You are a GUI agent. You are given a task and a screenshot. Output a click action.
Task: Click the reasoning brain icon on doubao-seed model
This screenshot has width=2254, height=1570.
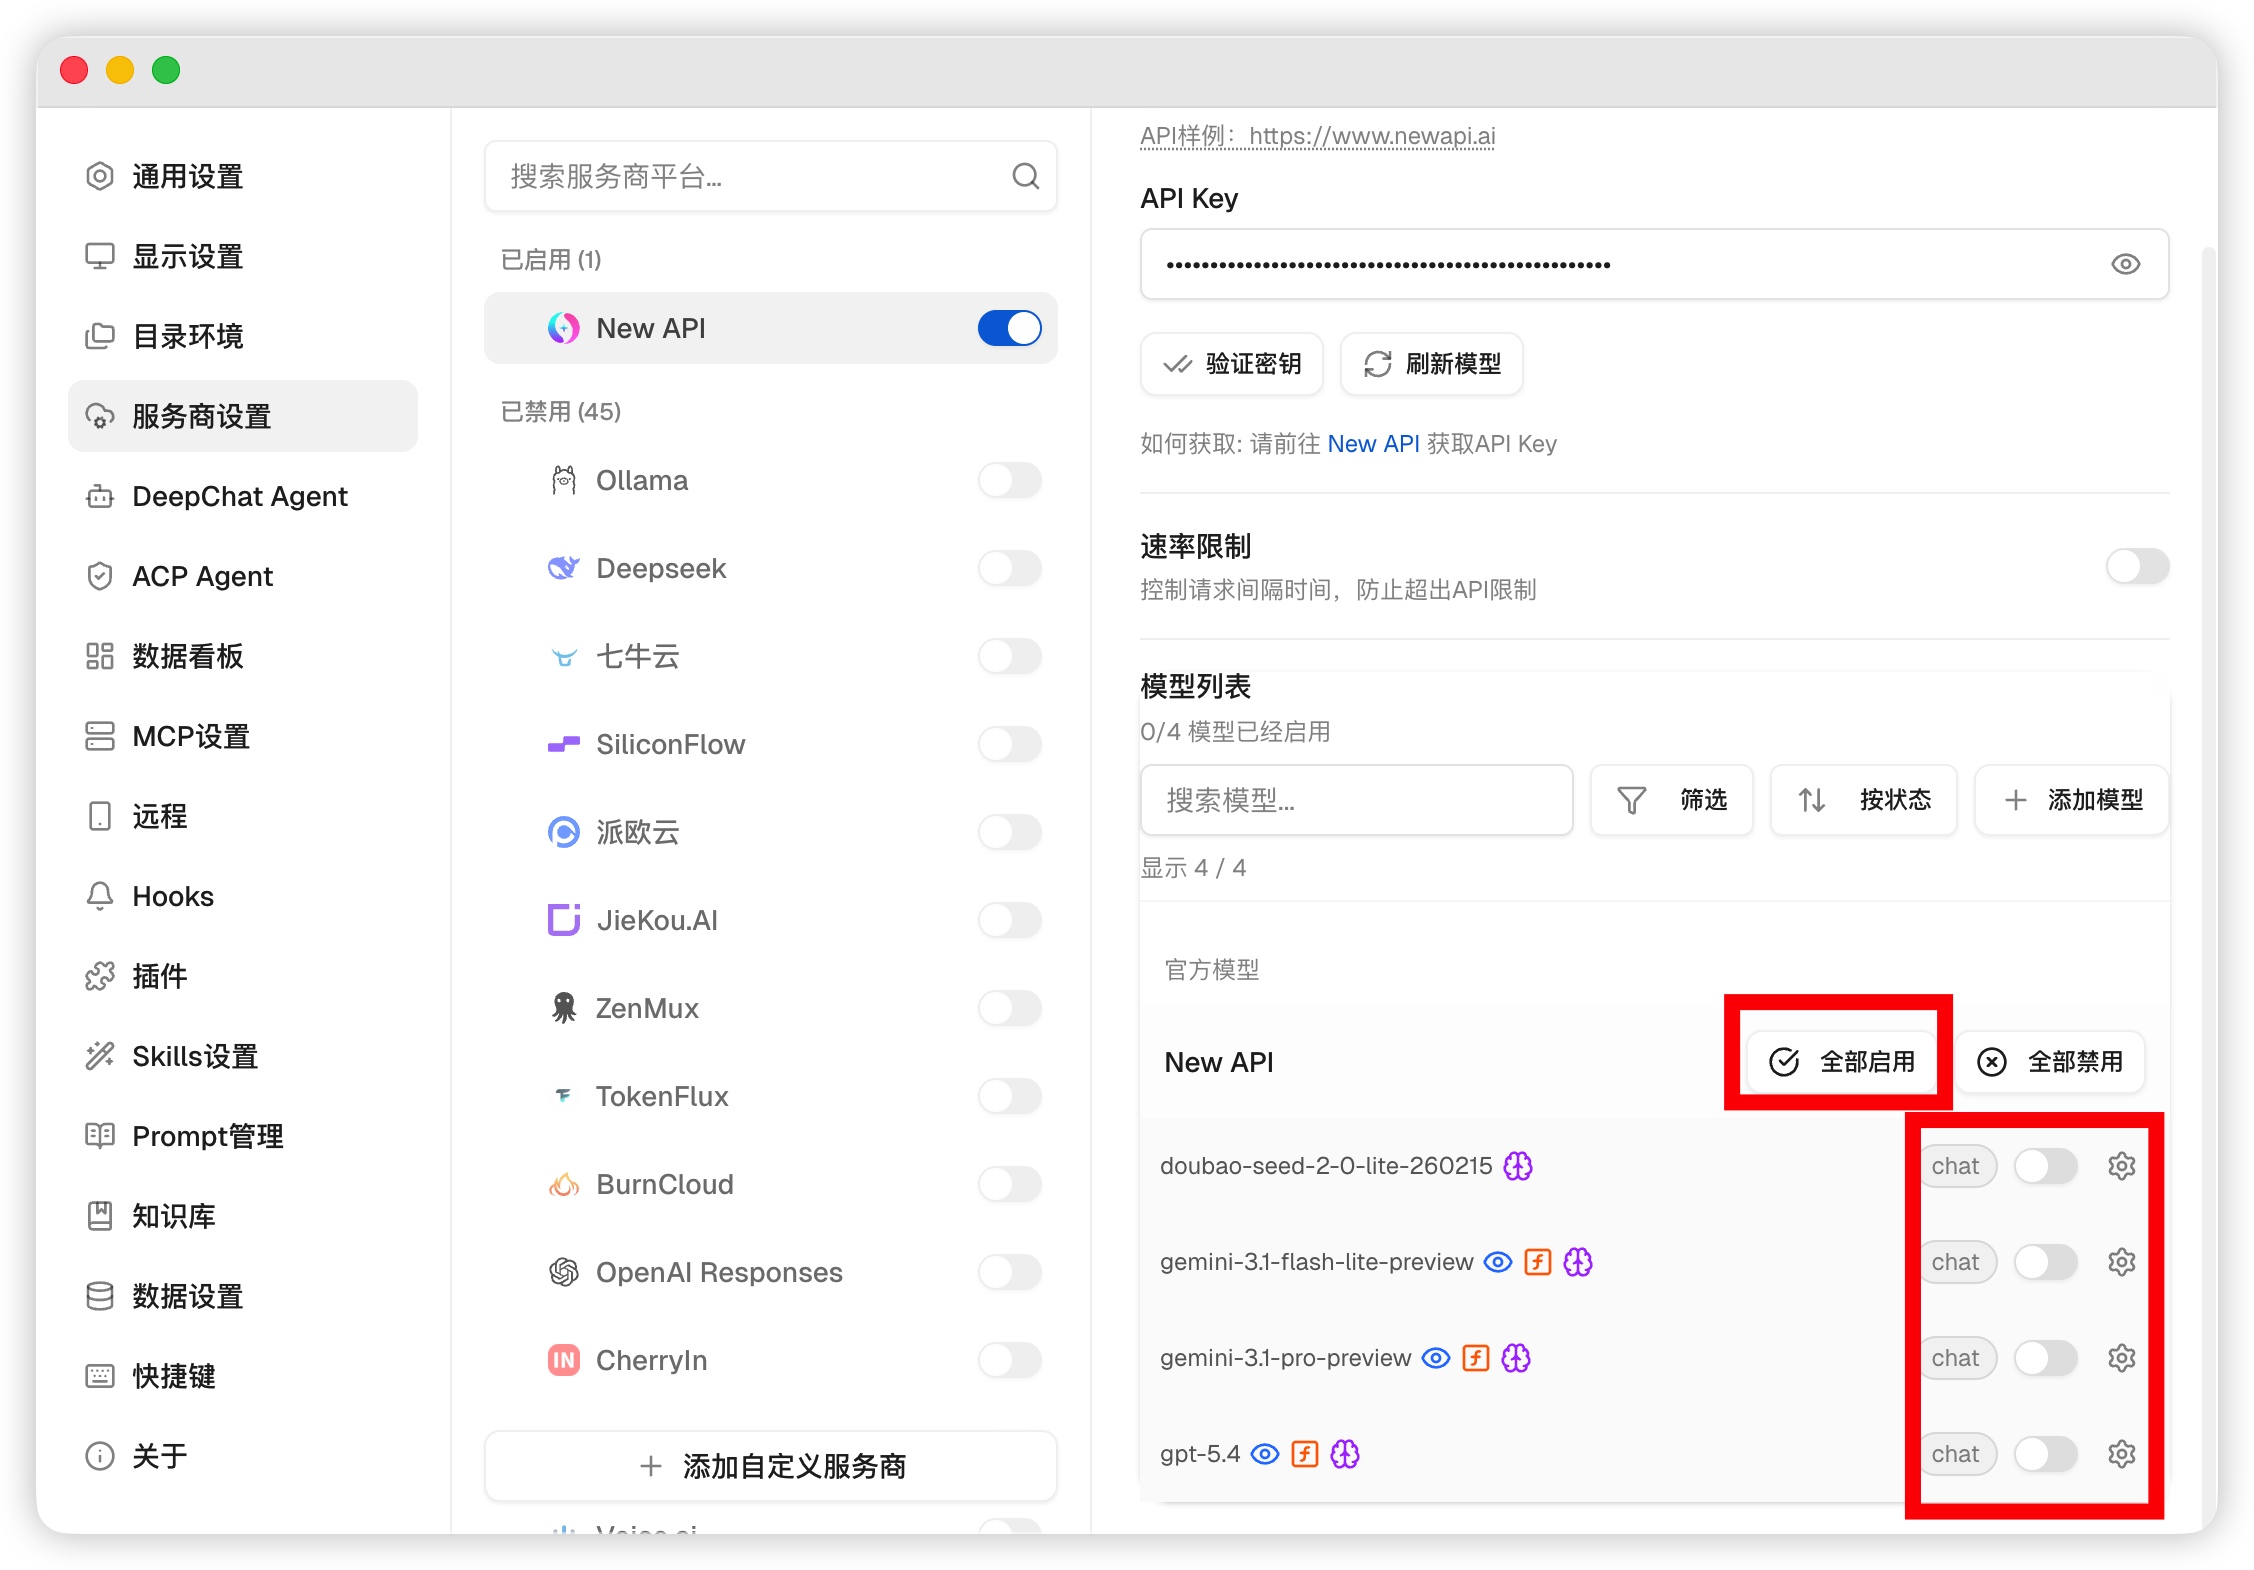(x=1518, y=1166)
